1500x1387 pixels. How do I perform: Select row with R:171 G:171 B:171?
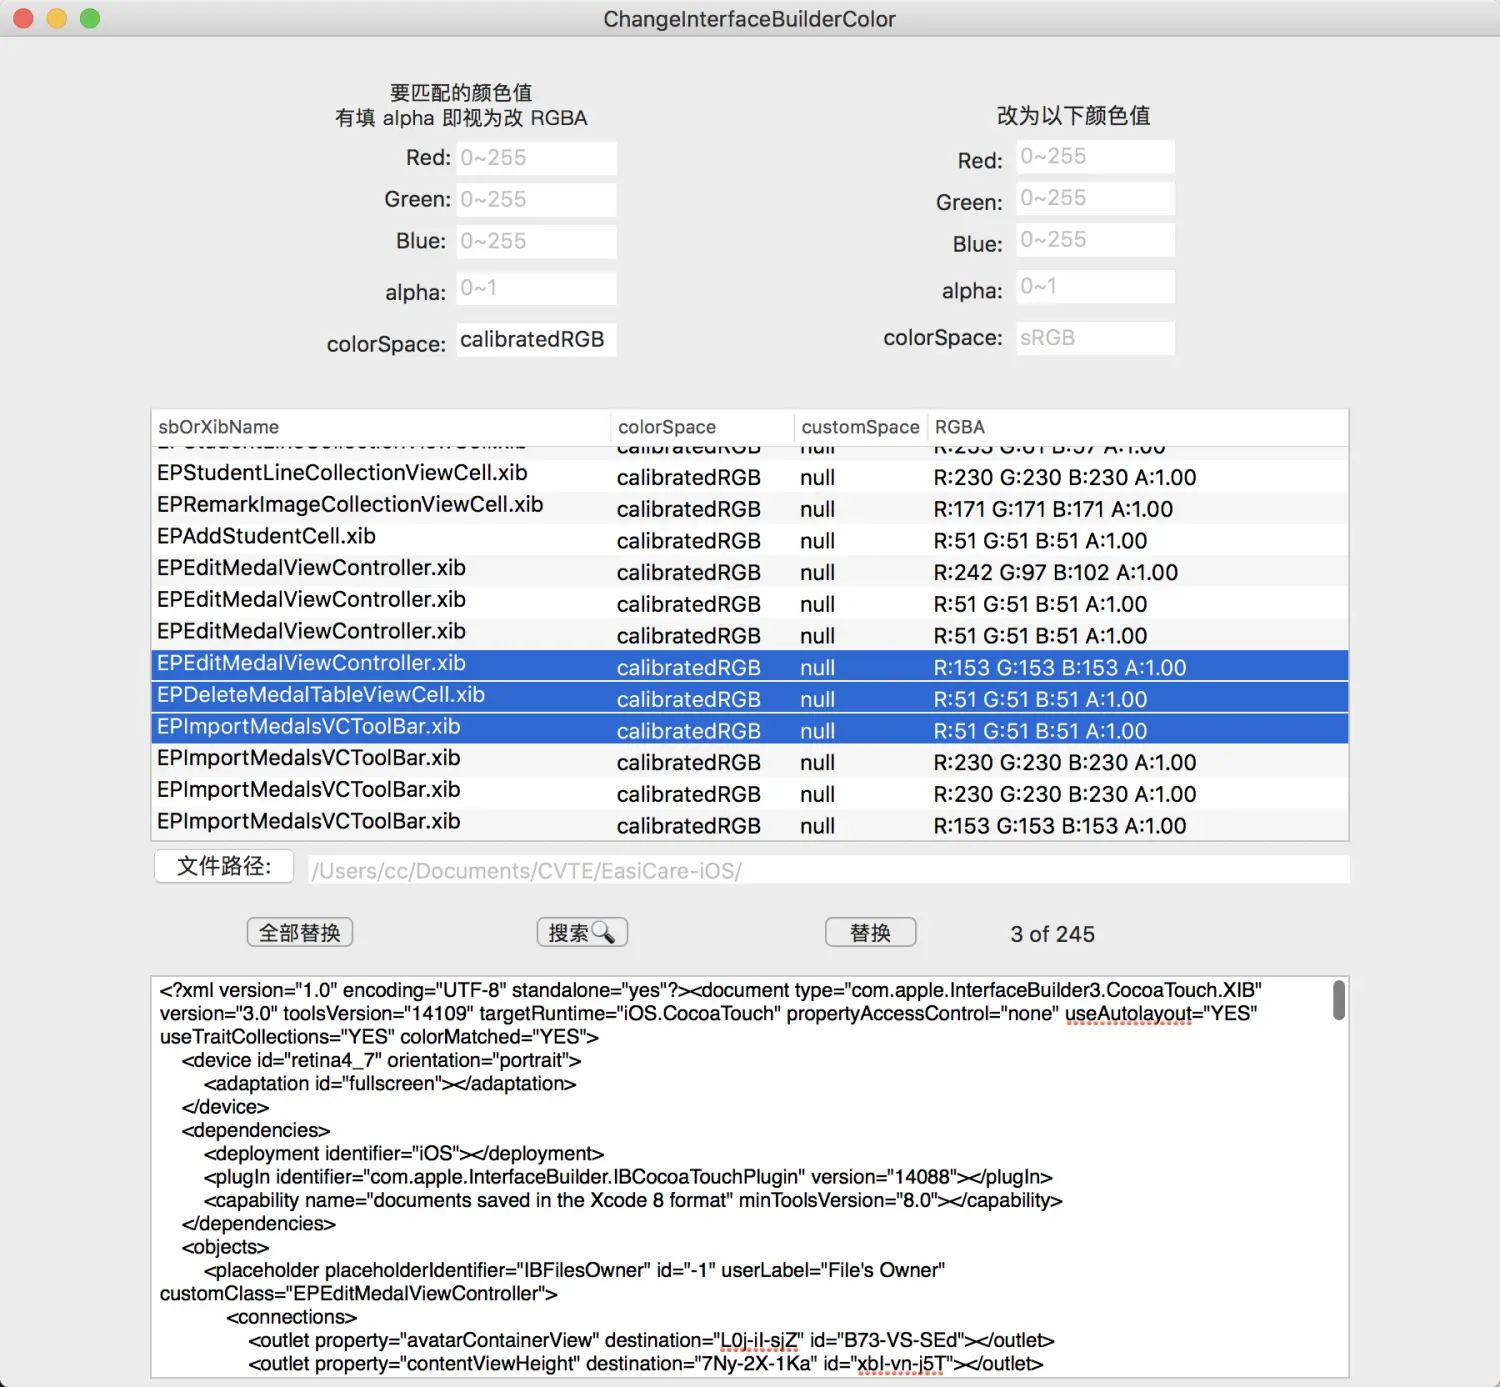click(x=750, y=508)
